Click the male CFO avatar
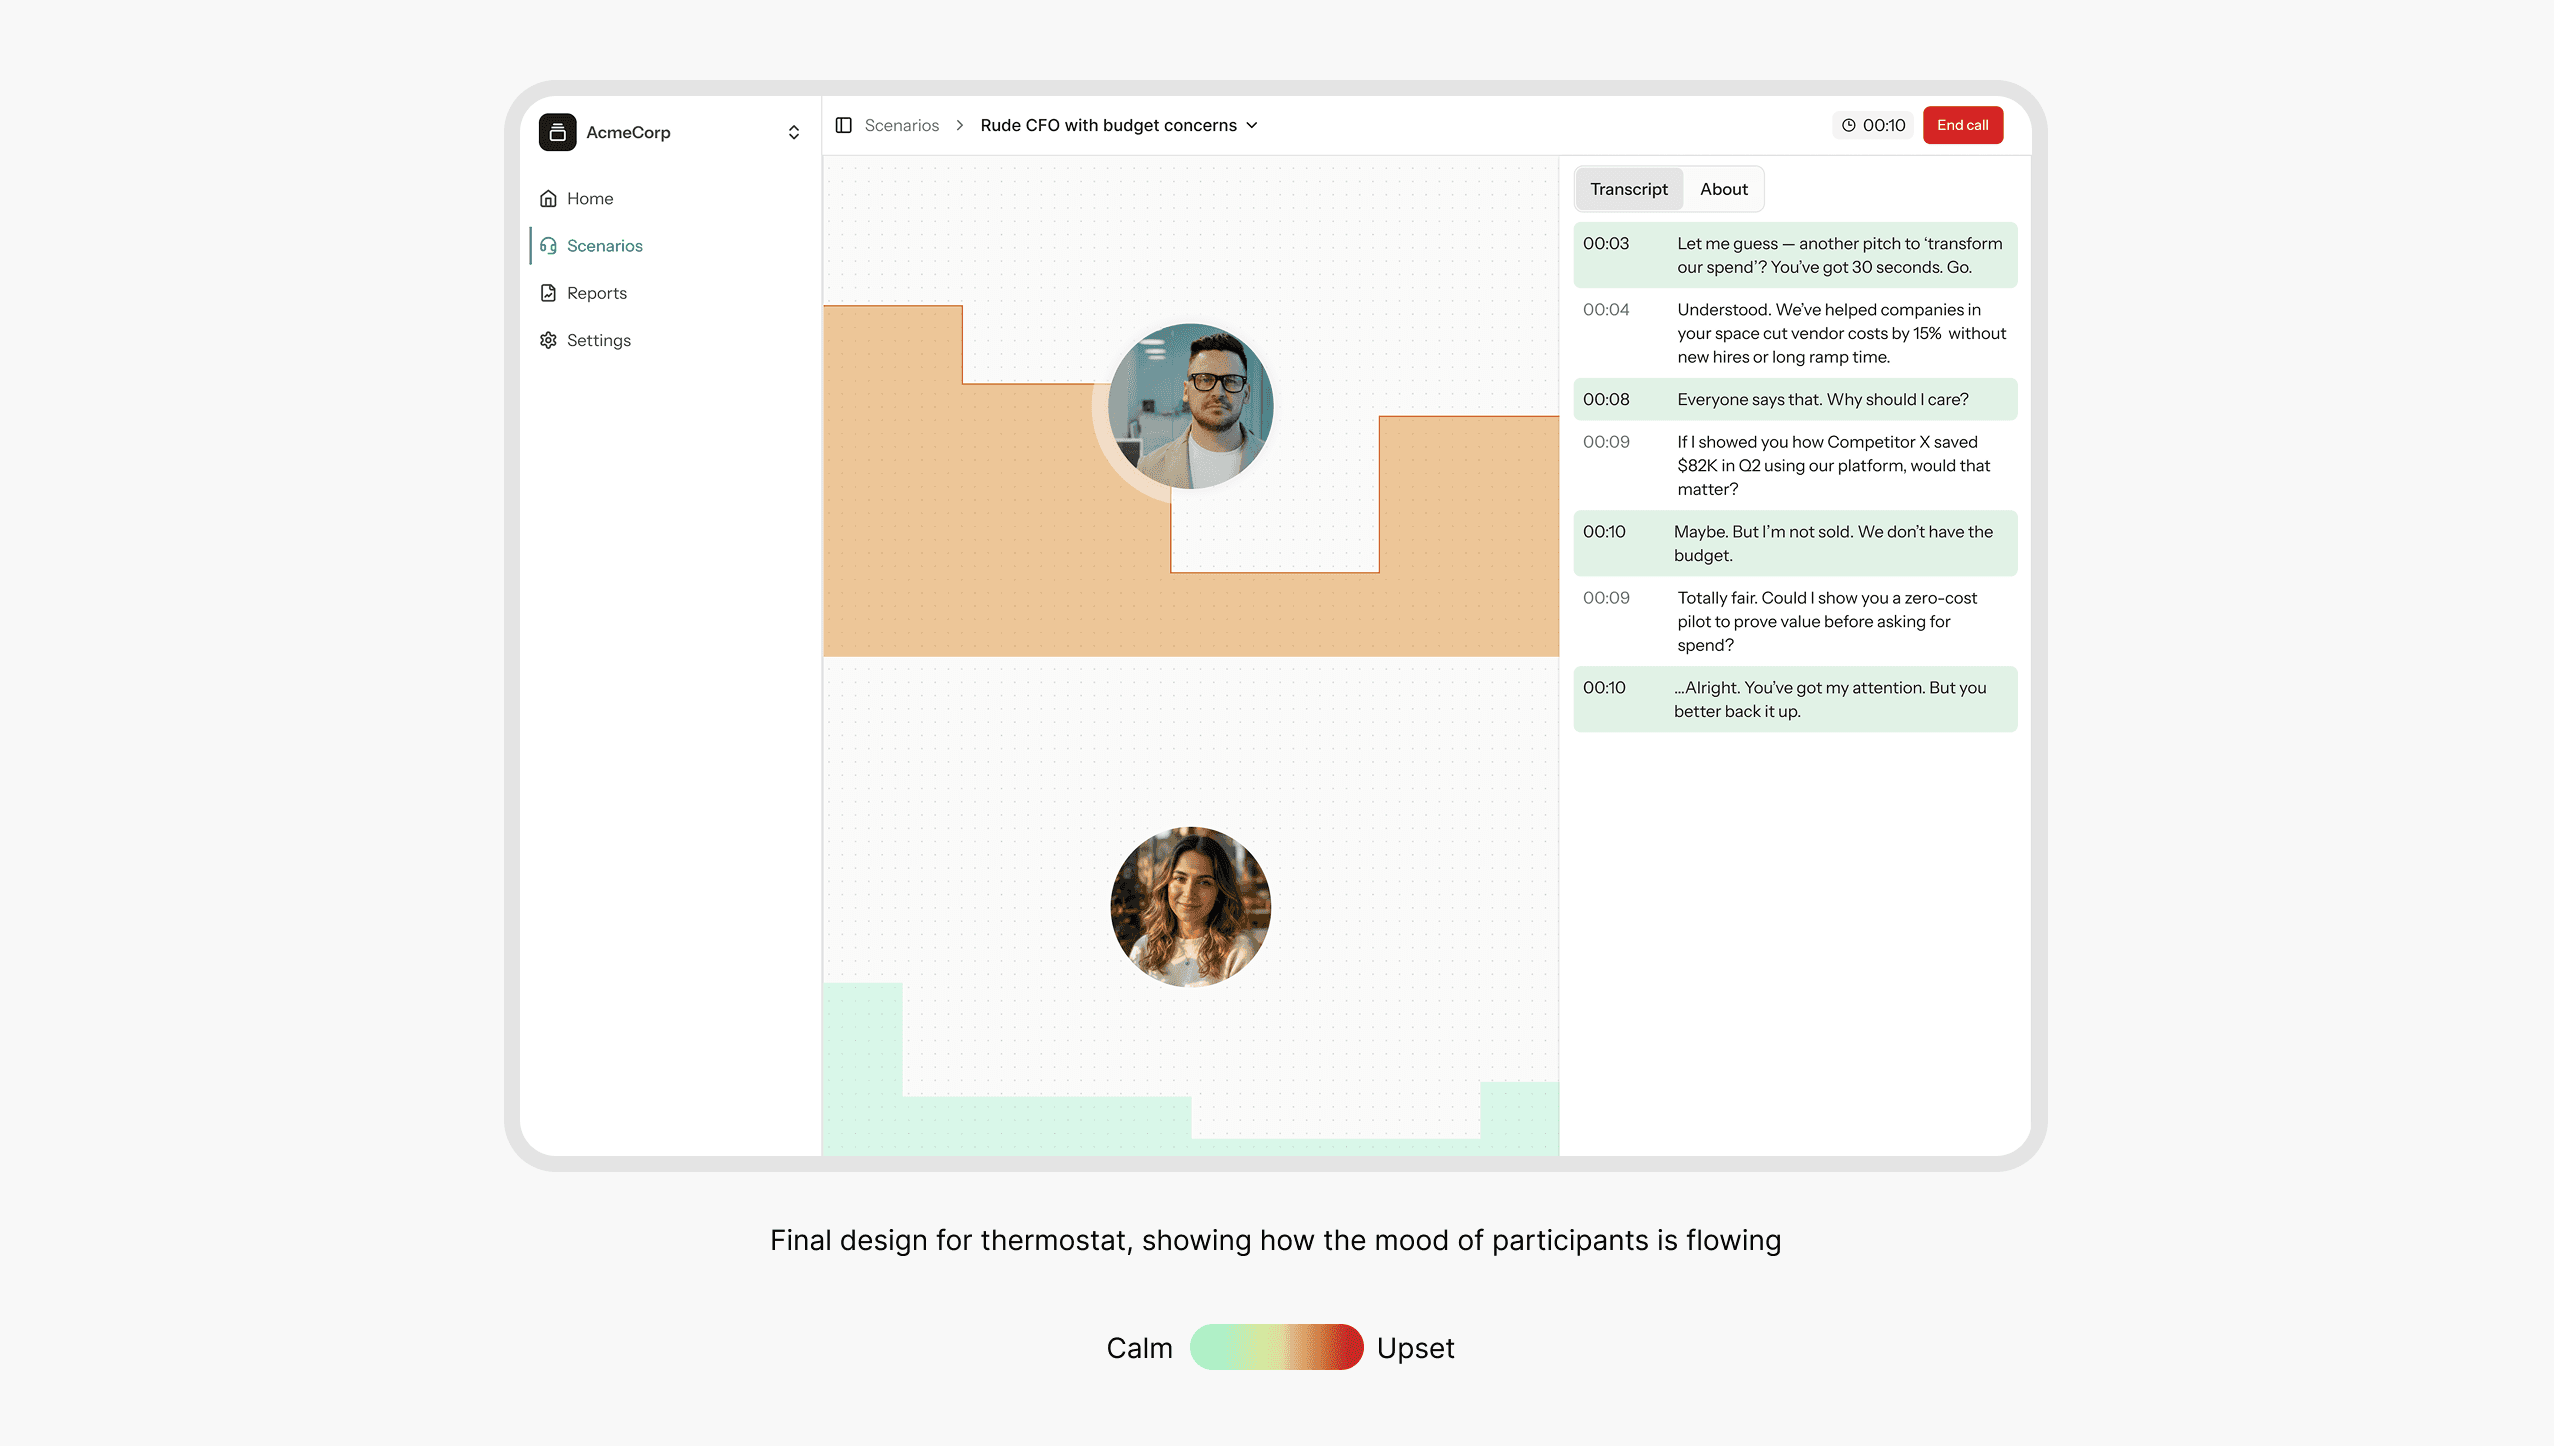Screen dimensions: 2554x1446 (x=1190, y=406)
